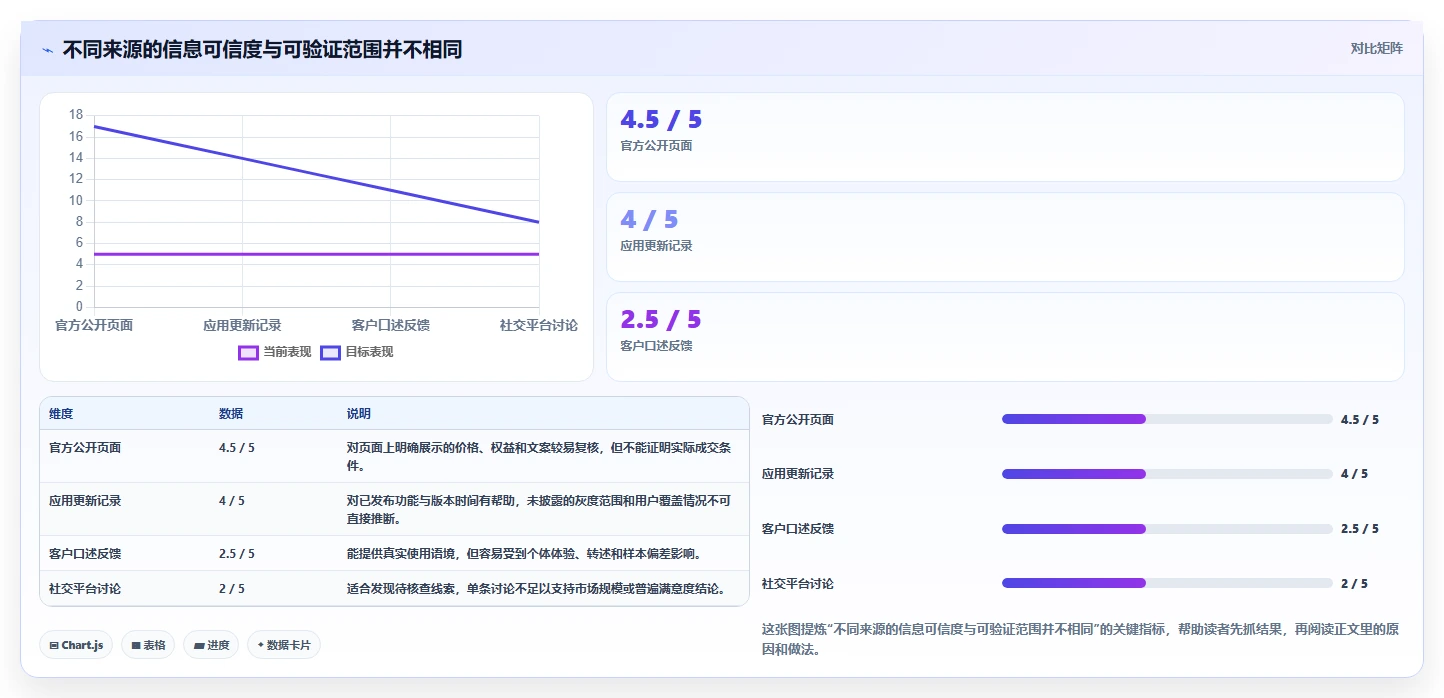Screen dimensions: 1444x698
Task: Click the 客户口述反馈 progress bar
Action: pyautogui.click(x=1167, y=529)
